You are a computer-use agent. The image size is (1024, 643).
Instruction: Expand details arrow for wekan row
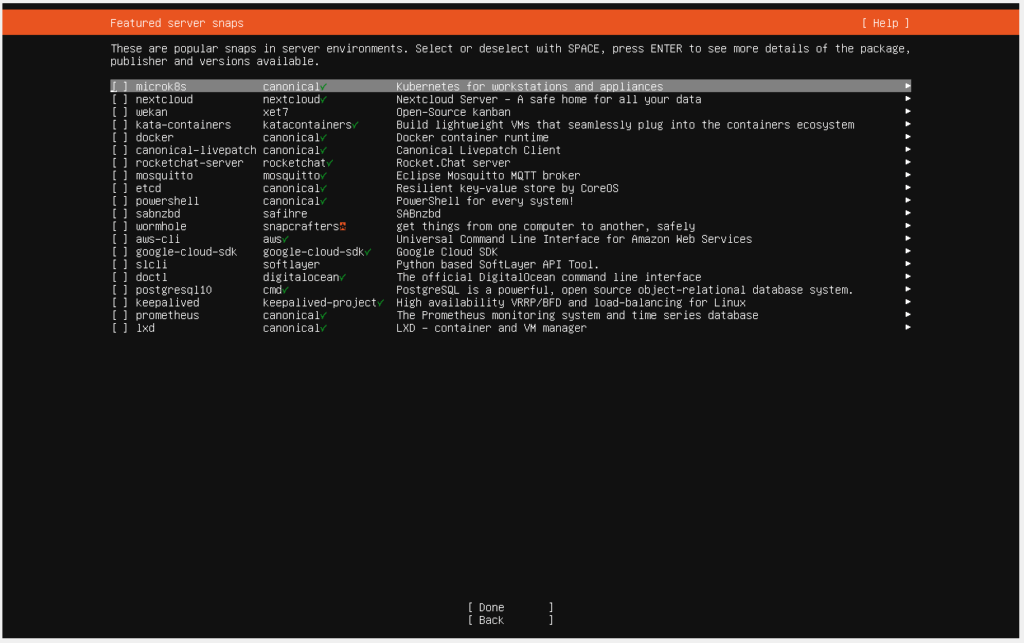pos(907,113)
